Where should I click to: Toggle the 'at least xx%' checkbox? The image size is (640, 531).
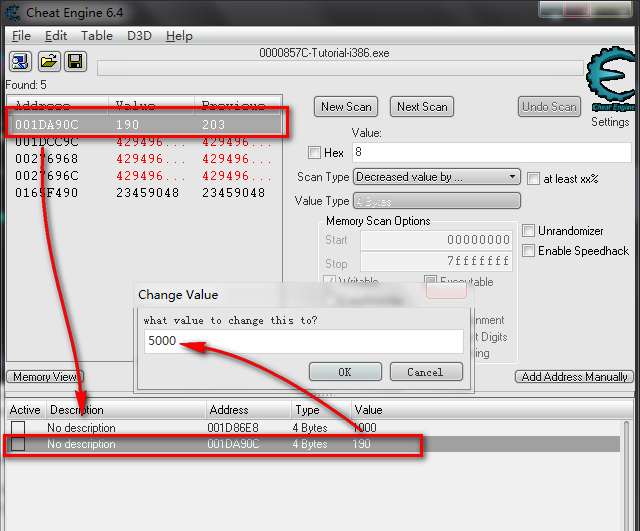pyautogui.click(x=533, y=179)
